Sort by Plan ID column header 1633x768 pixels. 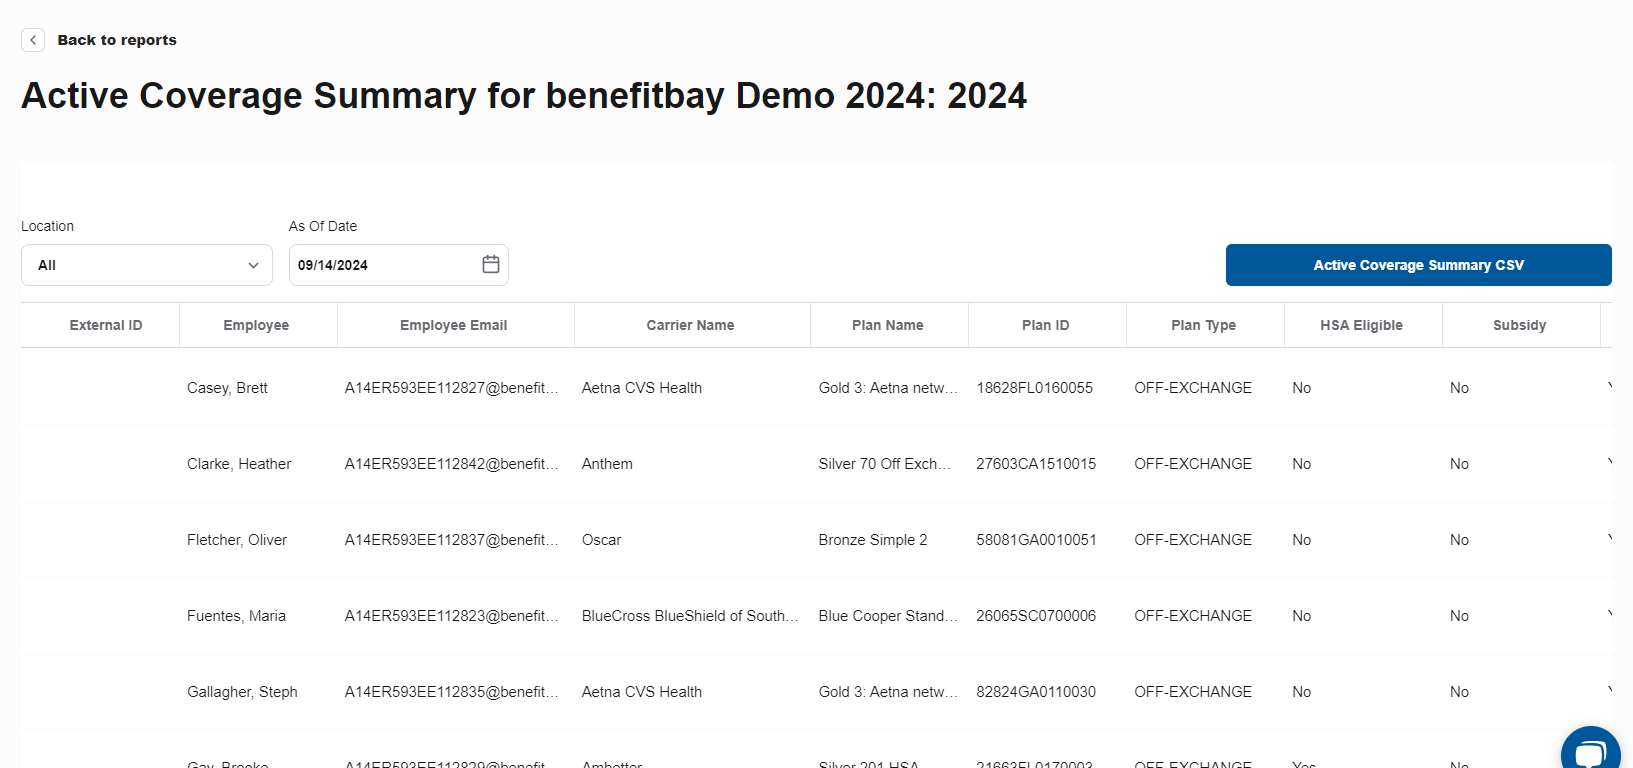(1046, 325)
